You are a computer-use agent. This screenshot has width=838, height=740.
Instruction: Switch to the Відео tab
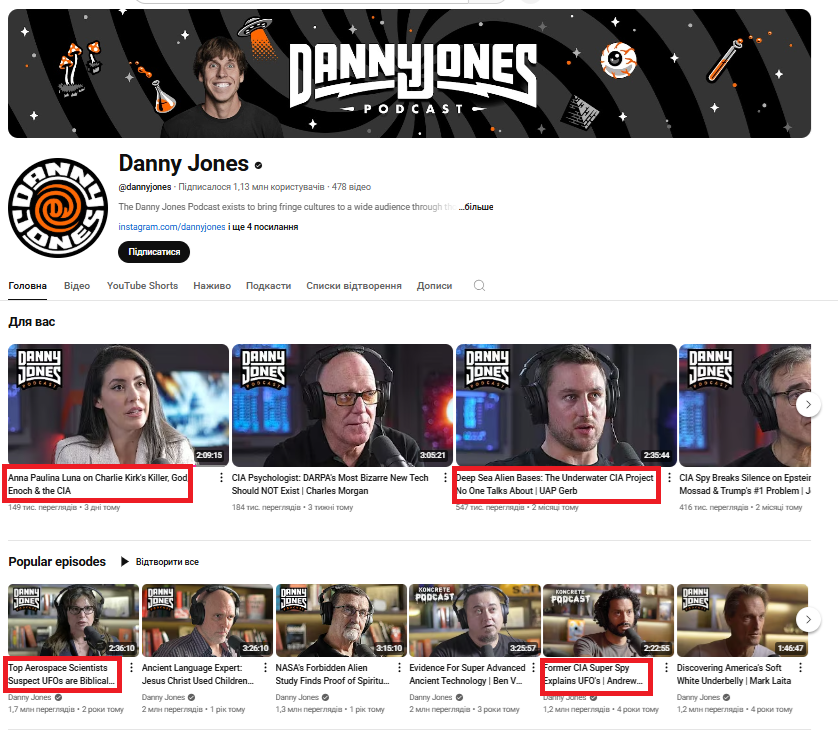coord(77,285)
